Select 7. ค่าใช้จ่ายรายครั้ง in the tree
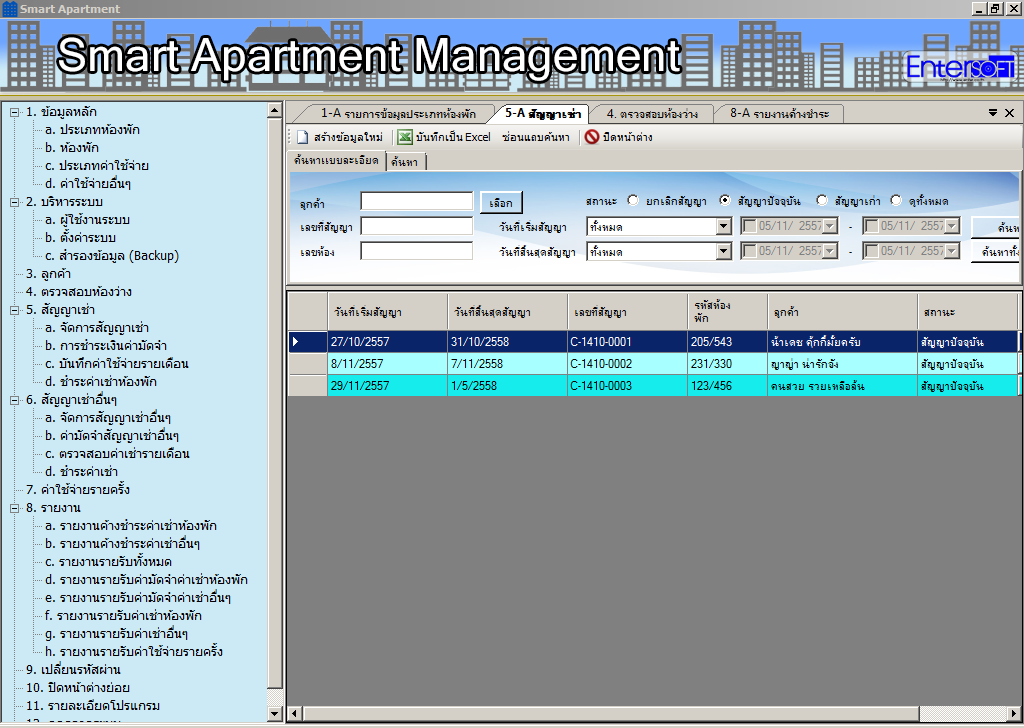Viewport: 1024px width, 728px height. [x=78, y=490]
